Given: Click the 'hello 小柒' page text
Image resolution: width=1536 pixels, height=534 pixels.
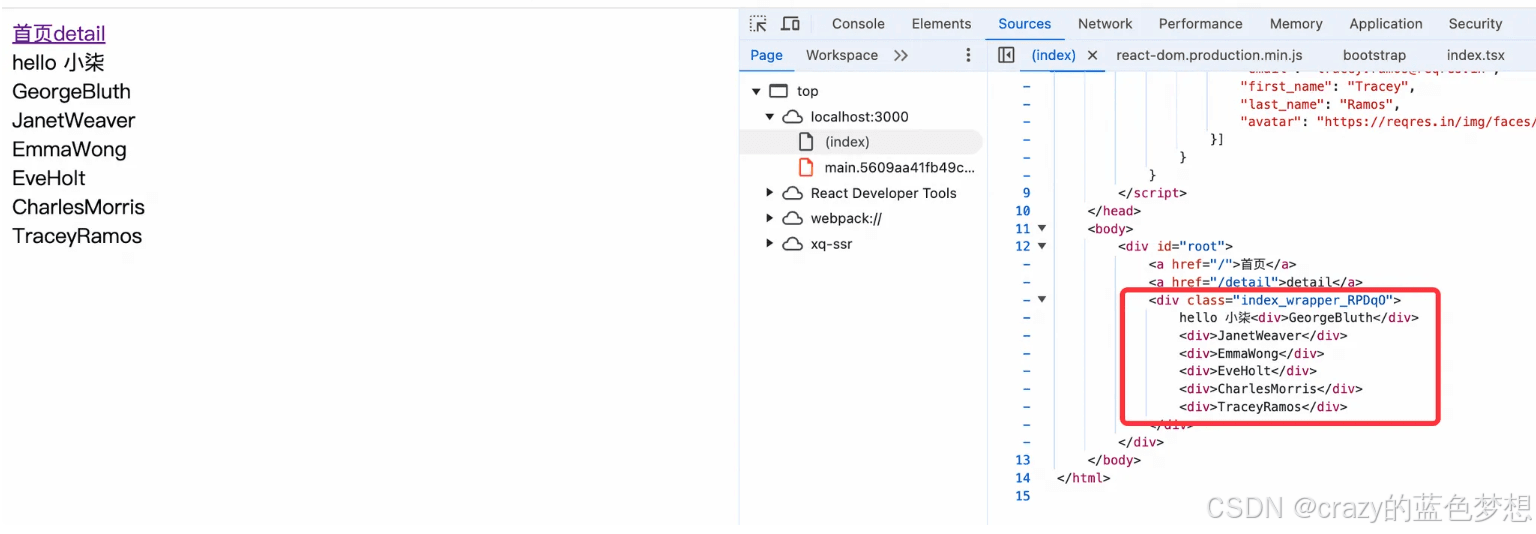Looking at the screenshot, I should 58,63.
